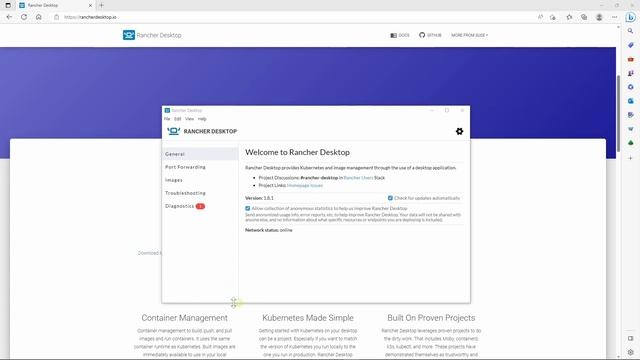Open the Edit menu in Rancher Desktop
The image size is (640, 360).
coord(178,119)
